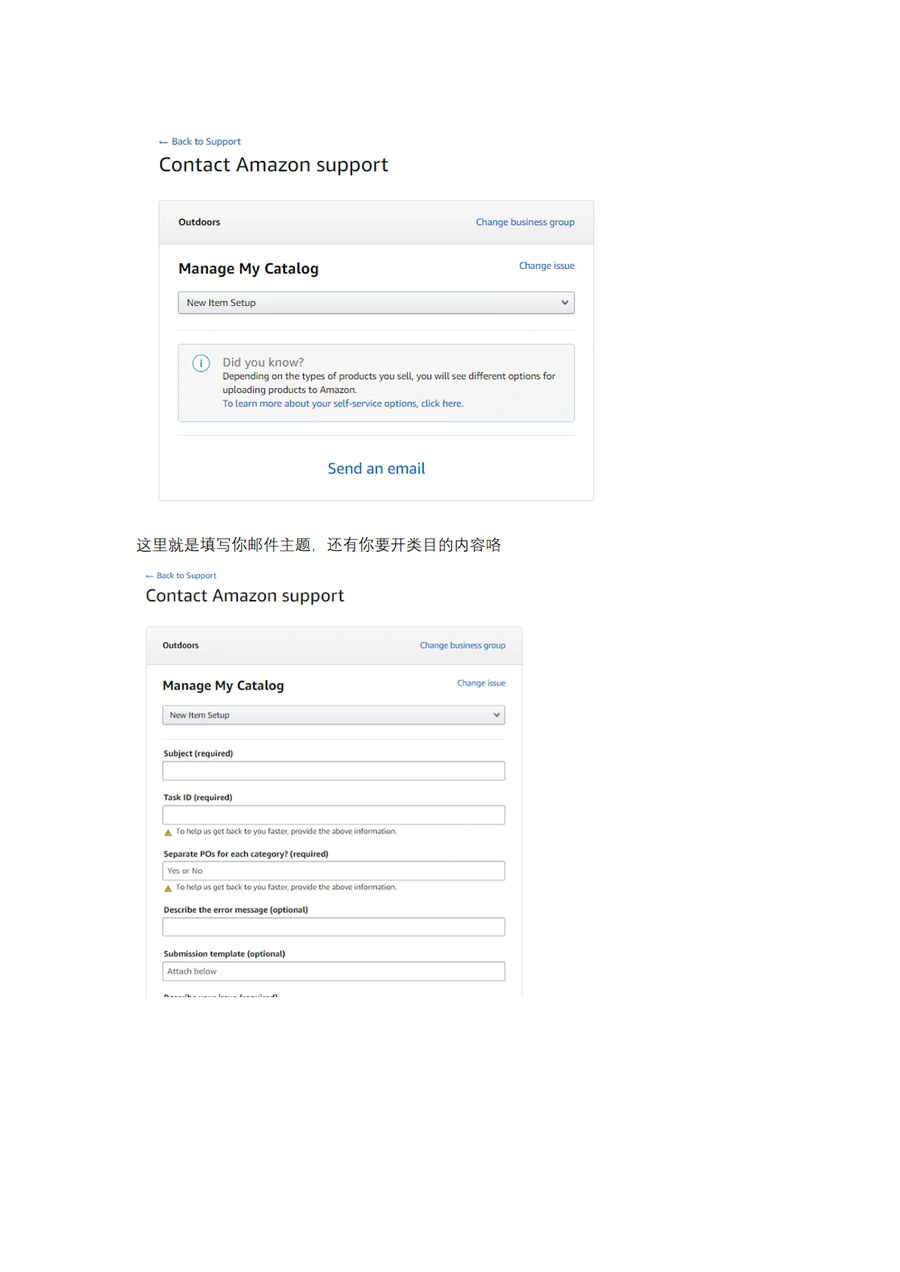
Task: Click warning icon under Separate POs field
Action: point(168,888)
